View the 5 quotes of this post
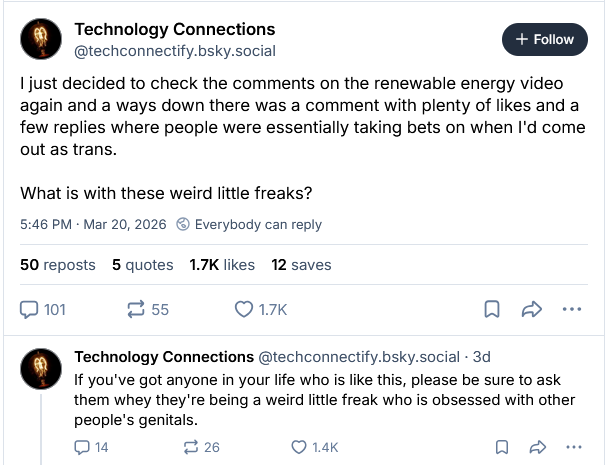Image resolution: width=611 pixels, height=465 pixels. [141, 265]
